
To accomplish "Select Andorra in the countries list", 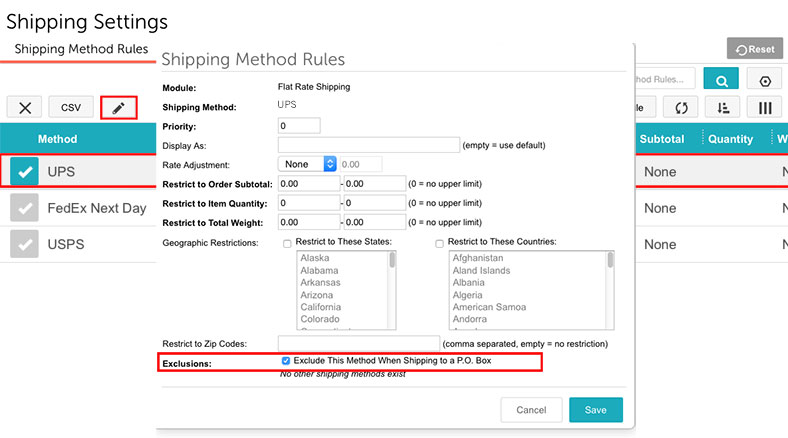I will pyautogui.click(x=469, y=319).
